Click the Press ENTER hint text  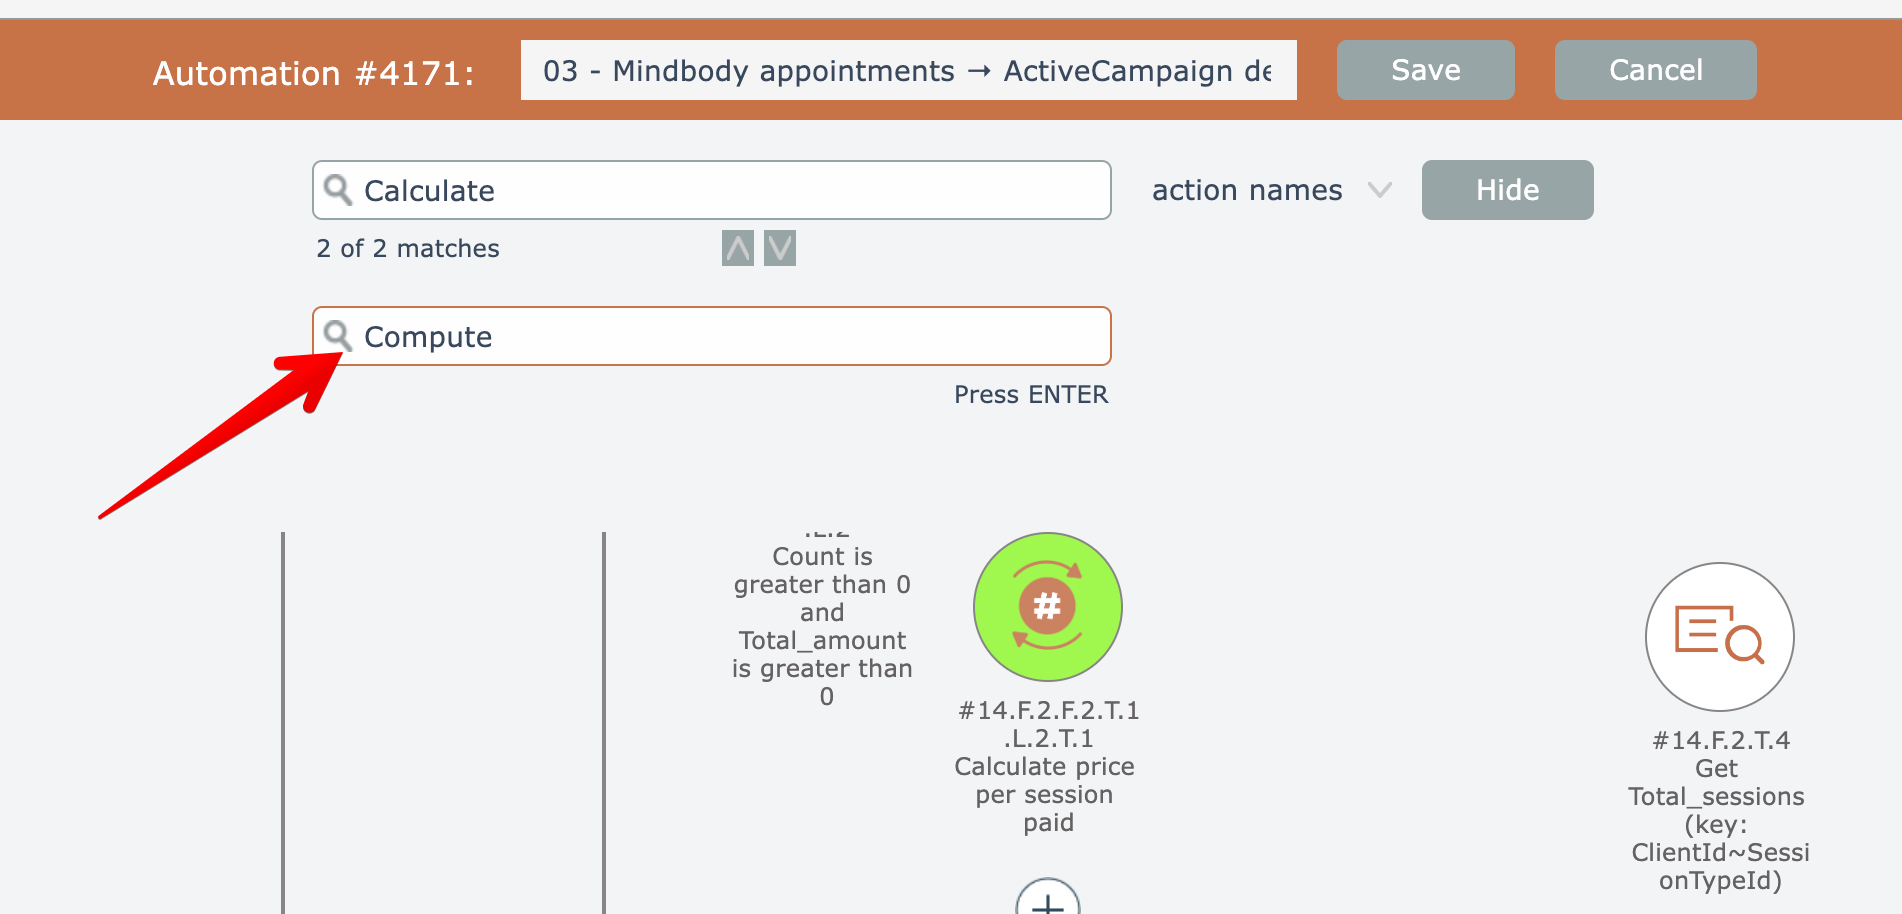pyautogui.click(x=1031, y=395)
